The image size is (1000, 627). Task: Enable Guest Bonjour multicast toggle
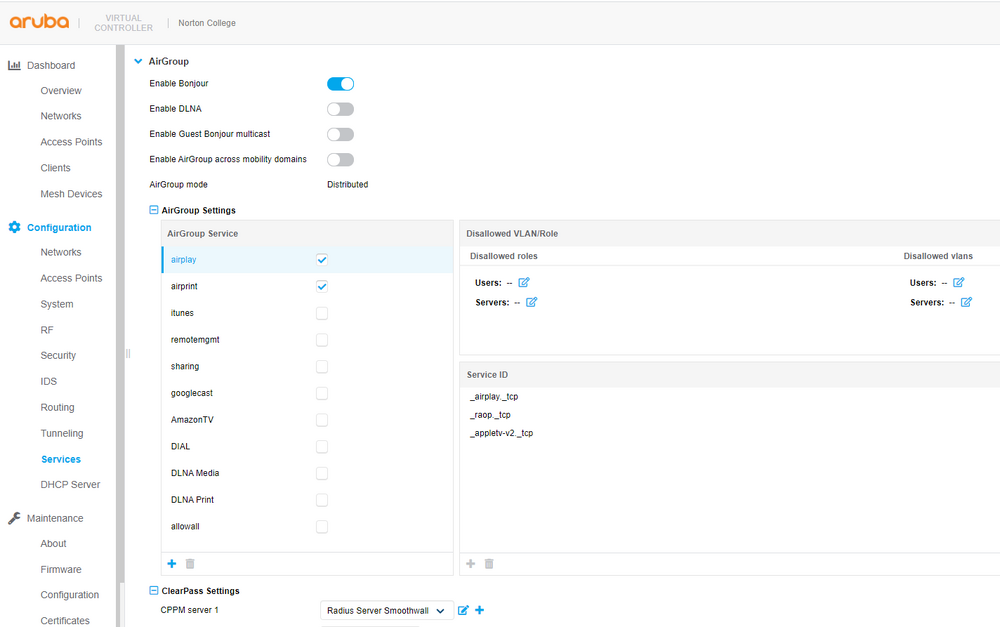pos(341,134)
